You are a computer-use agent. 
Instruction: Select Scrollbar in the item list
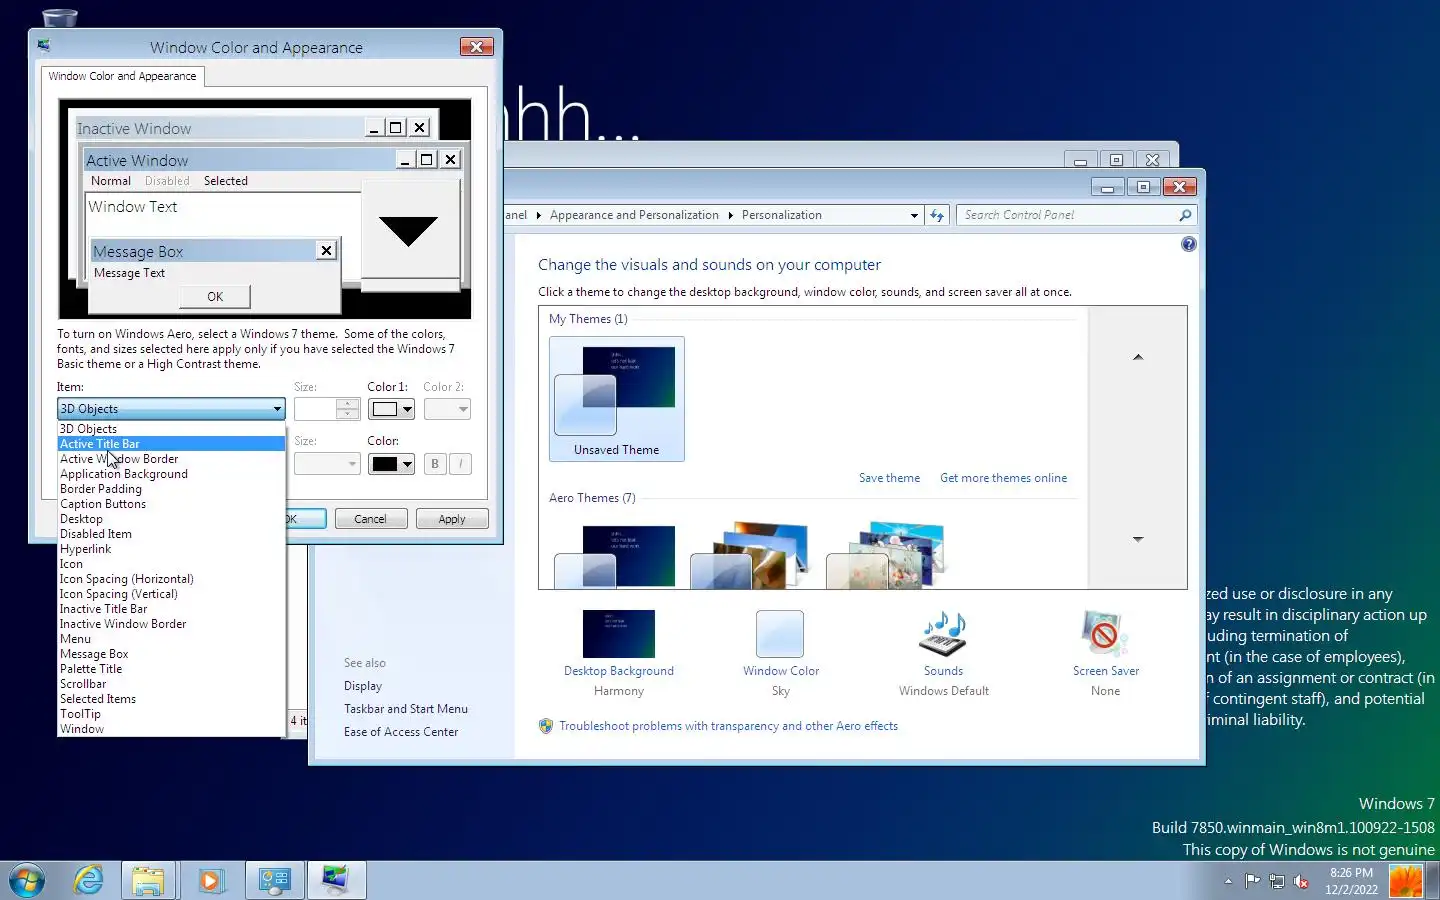tap(171, 684)
